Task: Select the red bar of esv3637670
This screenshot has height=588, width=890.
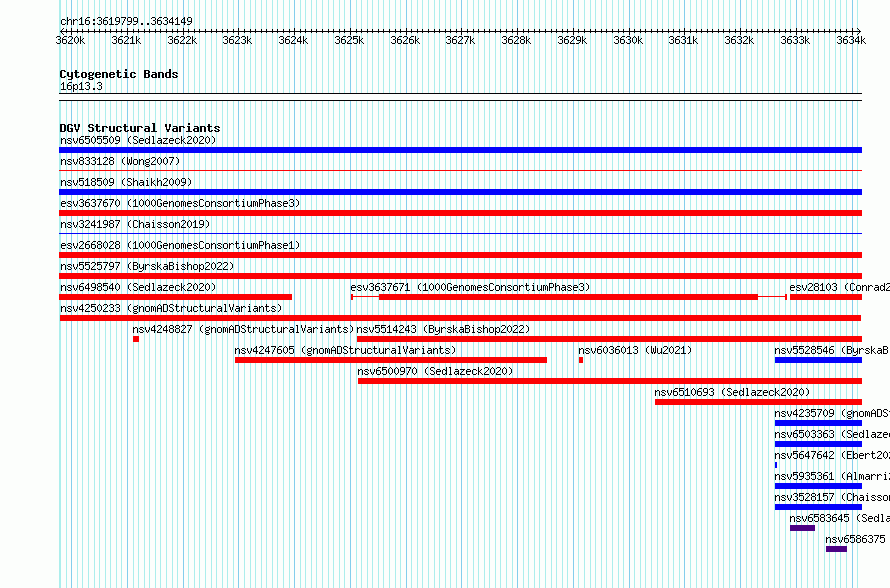Action: point(460,213)
